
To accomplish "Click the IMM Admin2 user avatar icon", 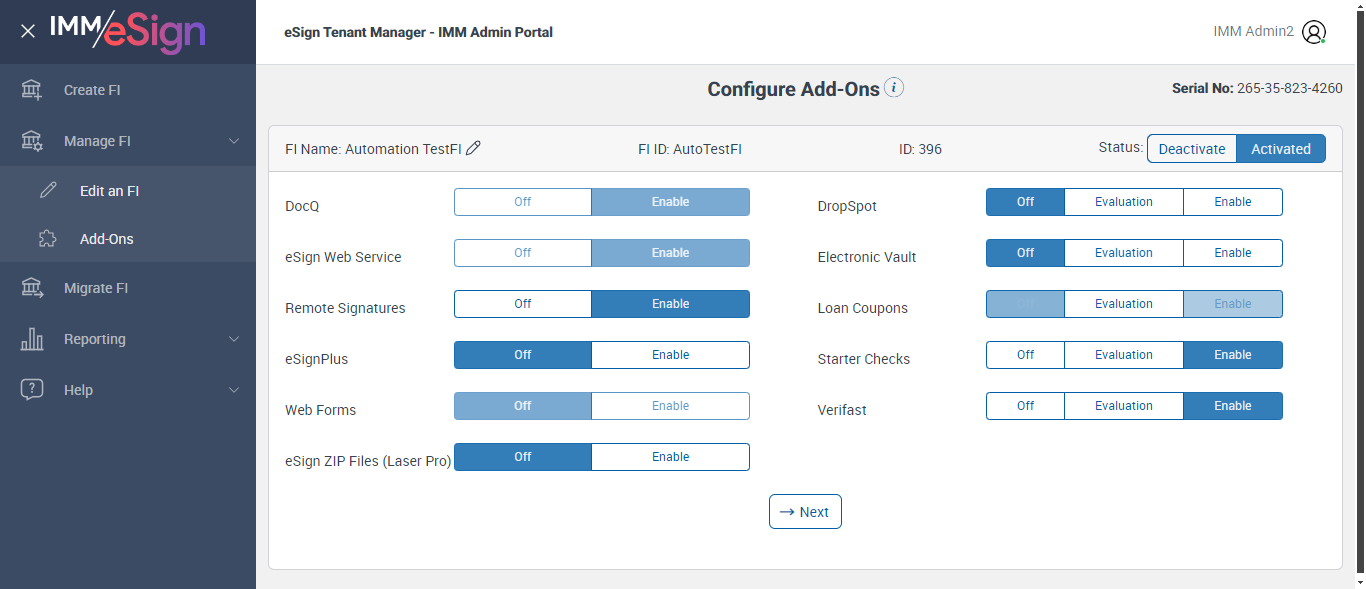I will 1314,32.
